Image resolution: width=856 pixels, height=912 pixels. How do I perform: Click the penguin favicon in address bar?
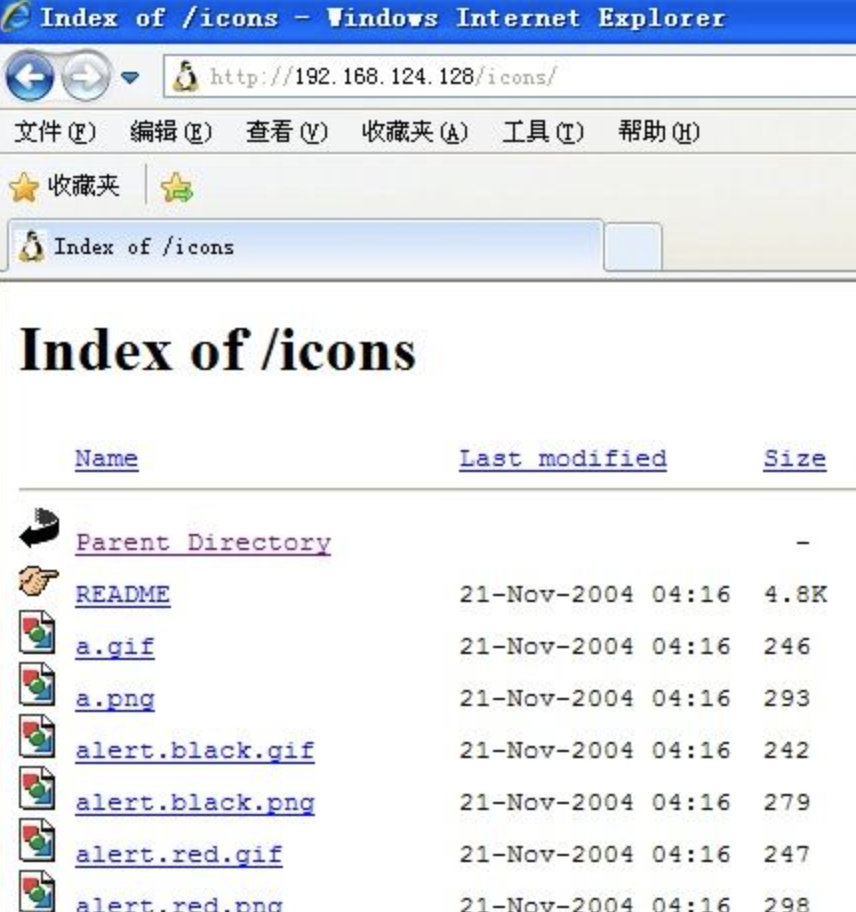coord(186,77)
